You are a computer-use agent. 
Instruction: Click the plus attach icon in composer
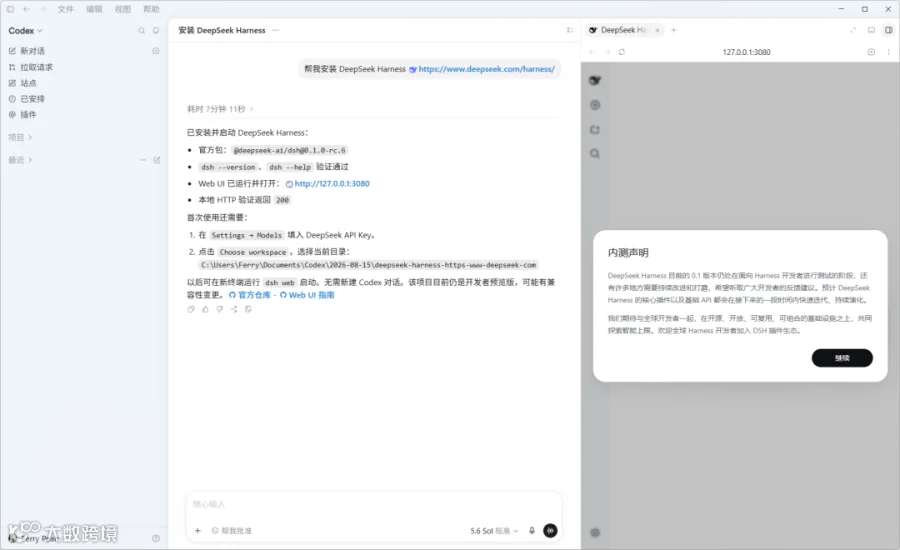tap(197, 531)
